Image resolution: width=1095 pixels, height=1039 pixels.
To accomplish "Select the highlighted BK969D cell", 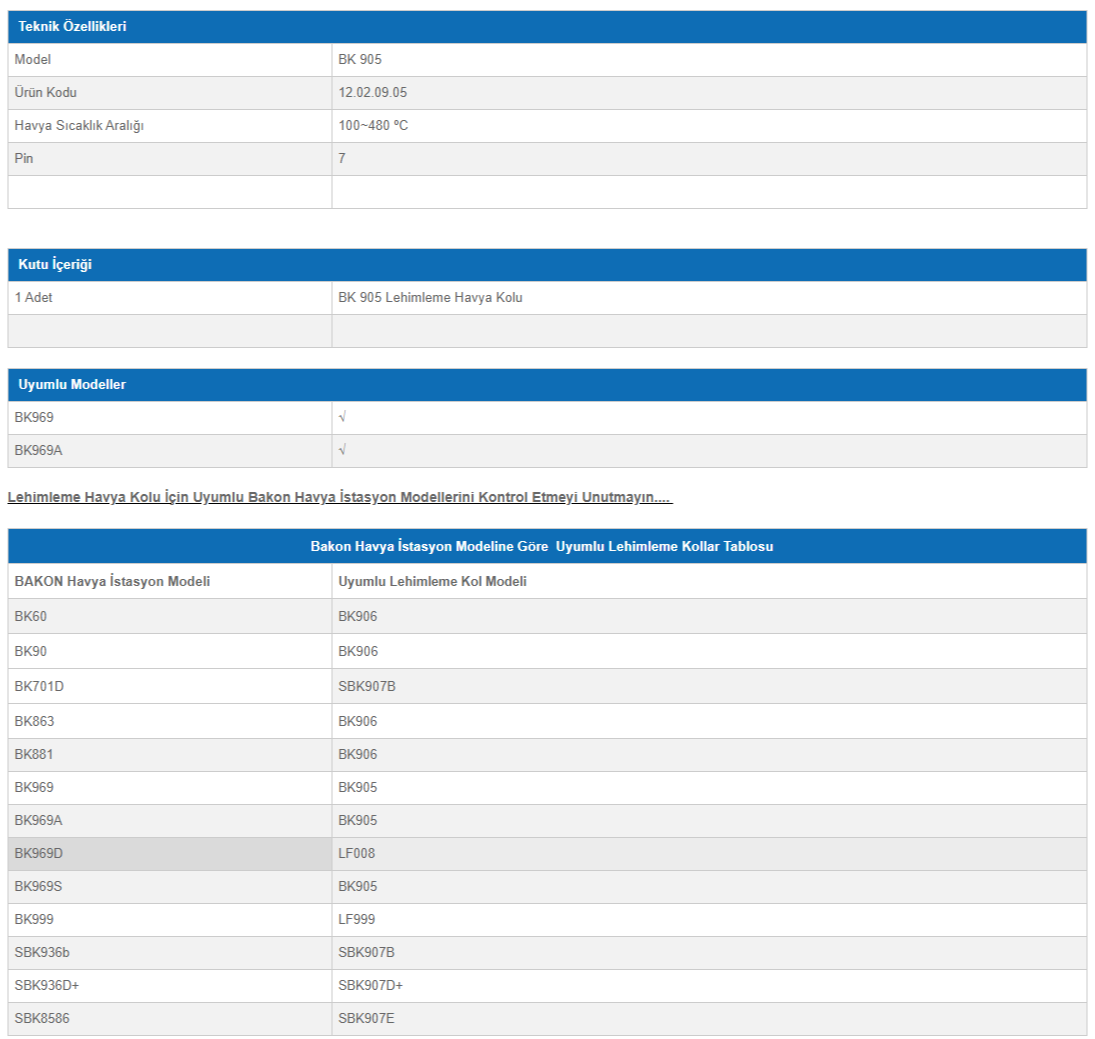I will 170,854.
